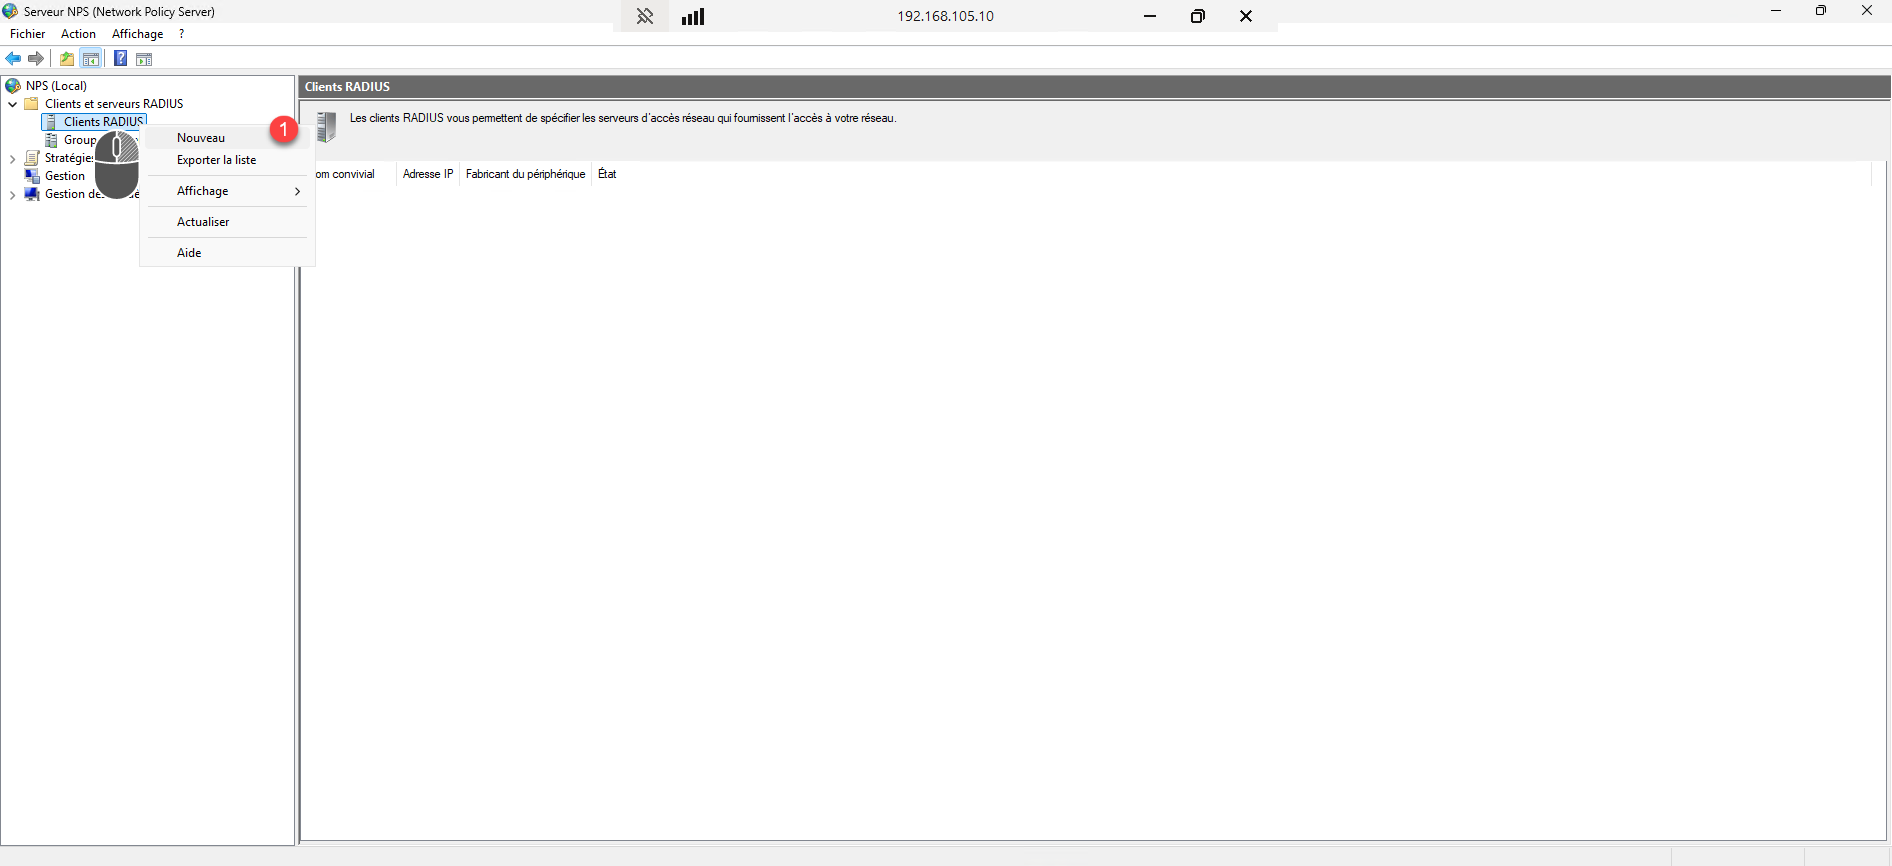Click the blue Help toolbar icon

(x=120, y=59)
